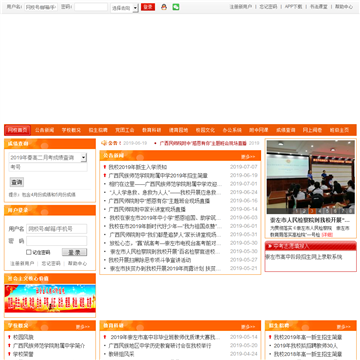Click the speaker icon beside 公告
Screen dimensions: 360x360
coord(104,143)
